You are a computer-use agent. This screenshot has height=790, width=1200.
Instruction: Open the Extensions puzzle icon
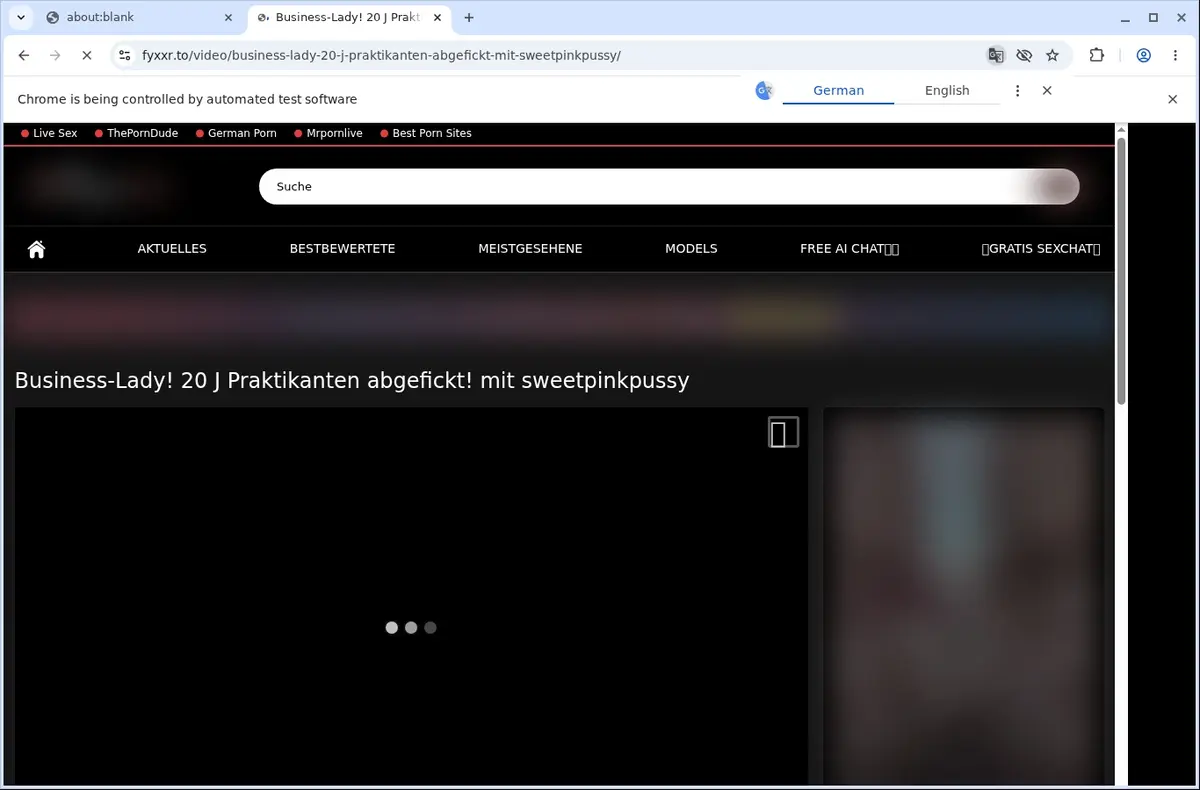click(x=1096, y=55)
